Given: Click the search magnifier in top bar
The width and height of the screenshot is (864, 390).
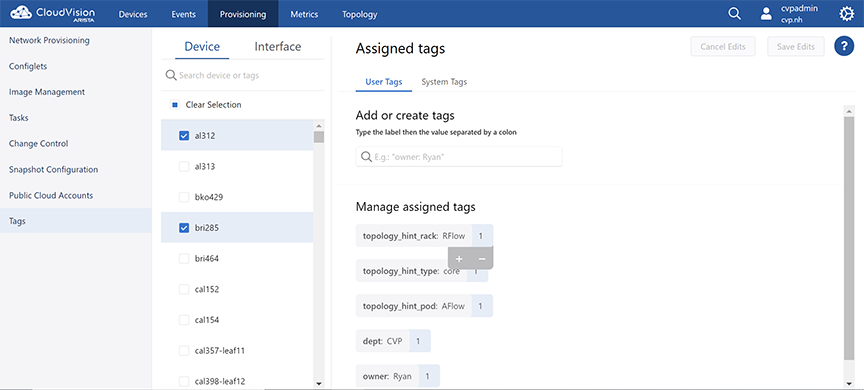Looking at the screenshot, I should (734, 14).
